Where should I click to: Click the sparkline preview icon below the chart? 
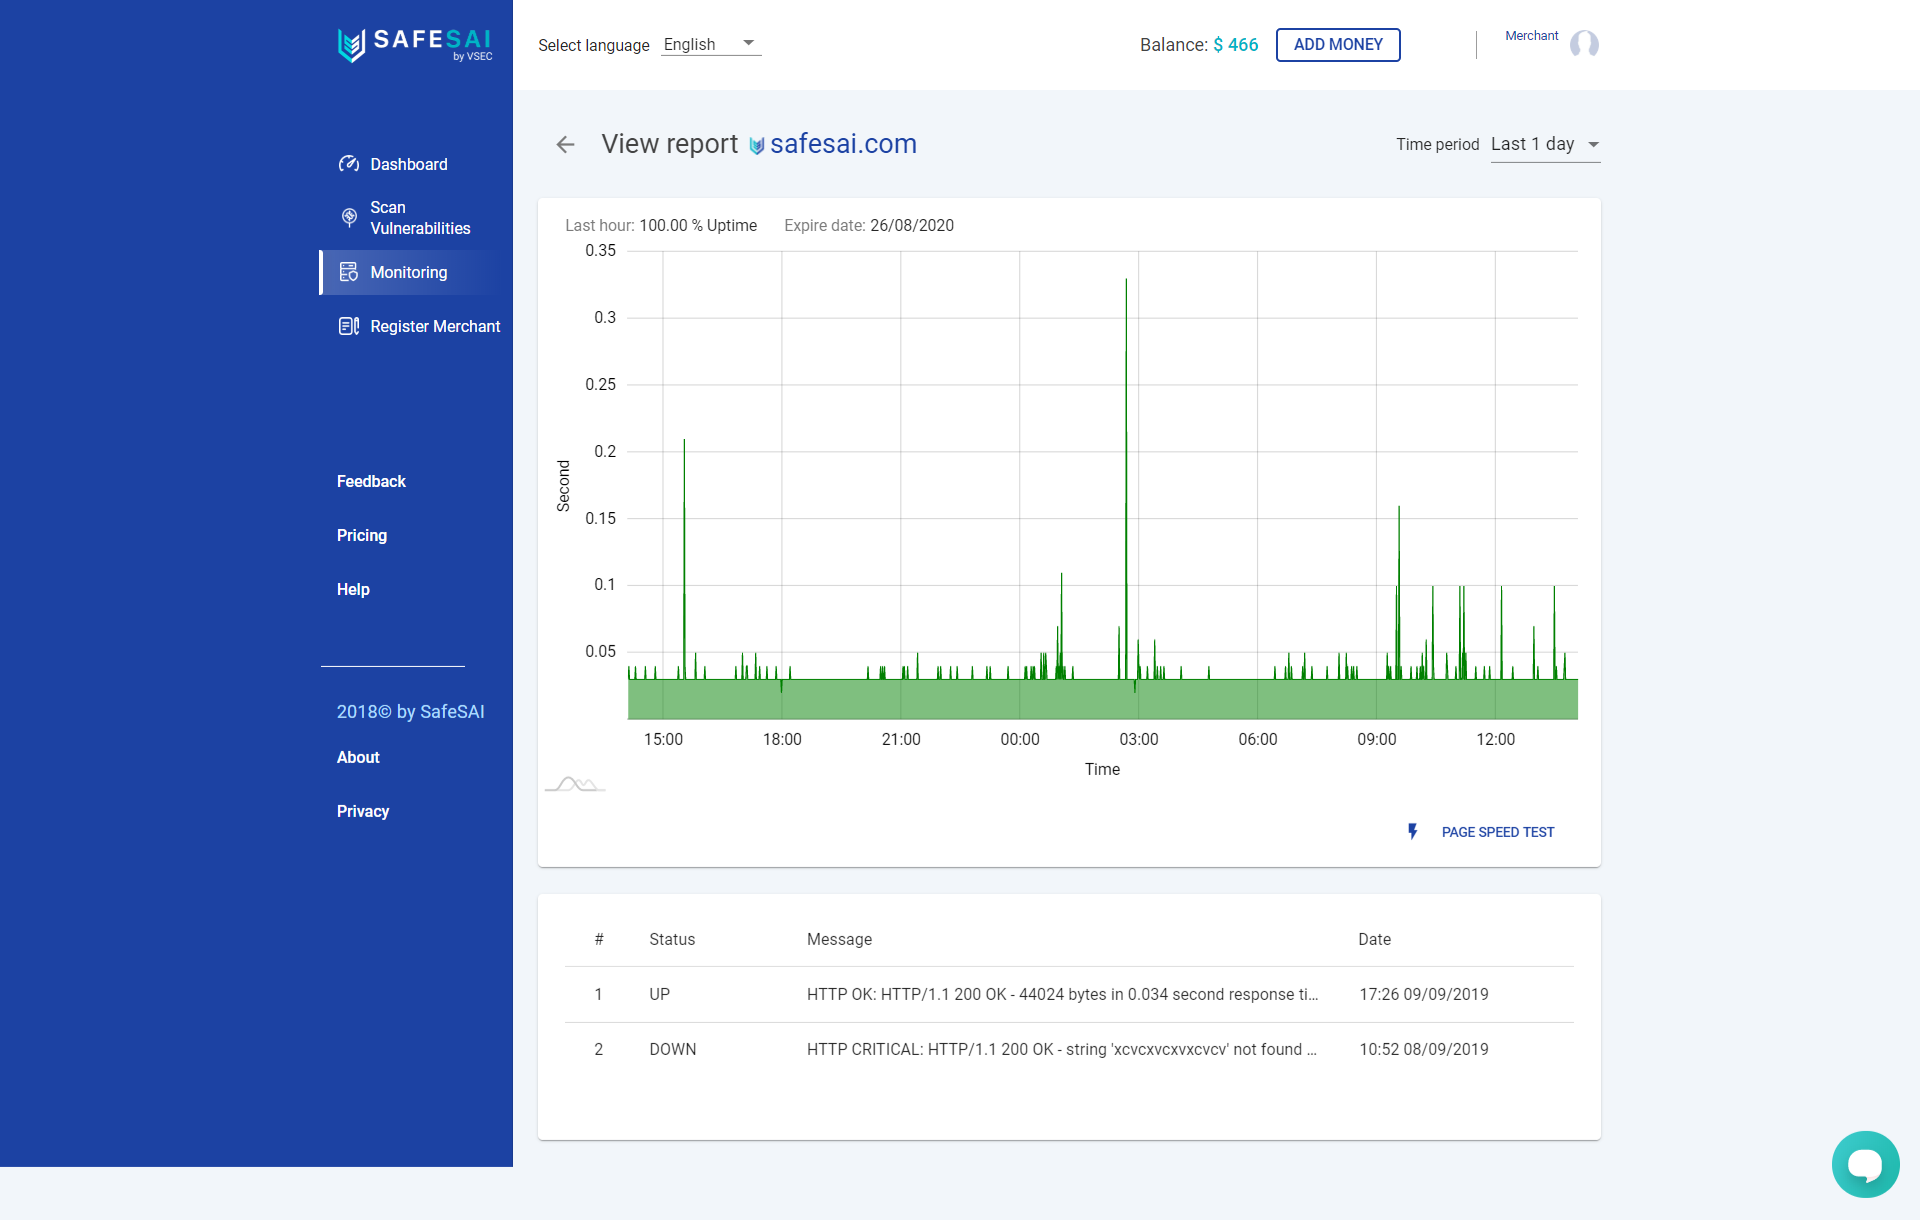click(x=575, y=784)
